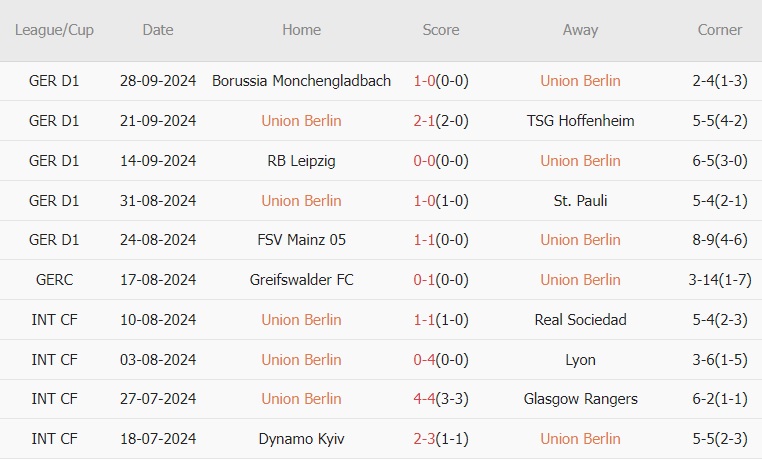Open the FSV Mainz 05 team link
Screen dimensions: 762x470
click(301, 240)
